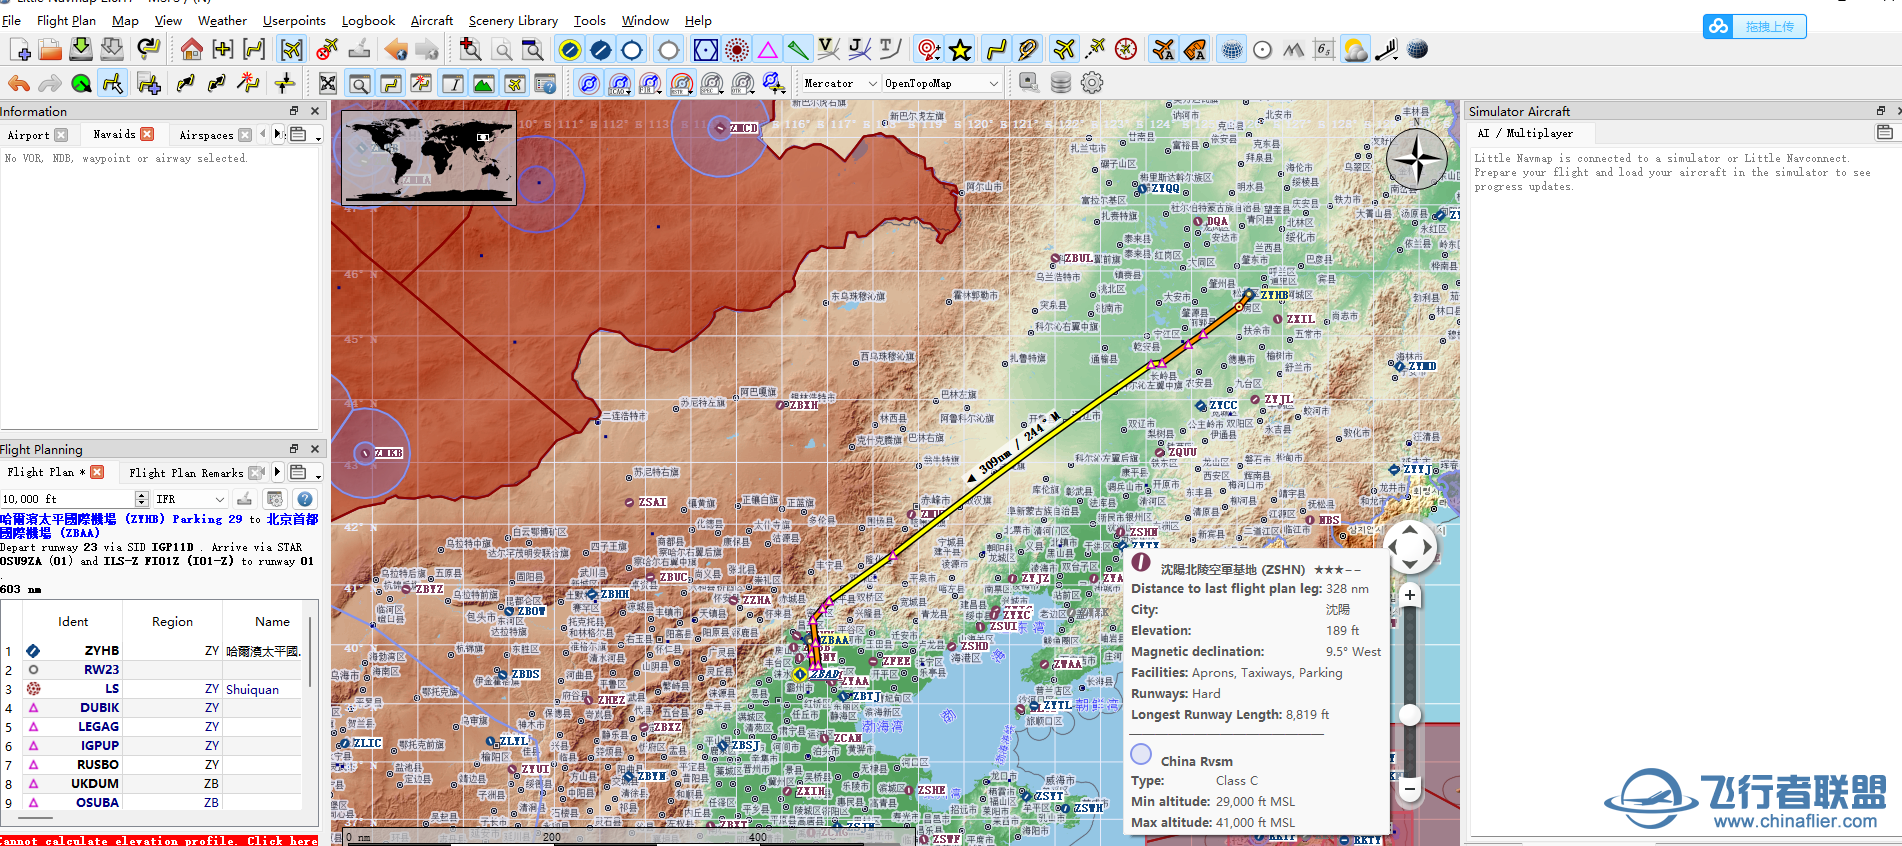Screen dimensions: 1902x846
Task: Open flight plan table display options
Action: click(275, 499)
